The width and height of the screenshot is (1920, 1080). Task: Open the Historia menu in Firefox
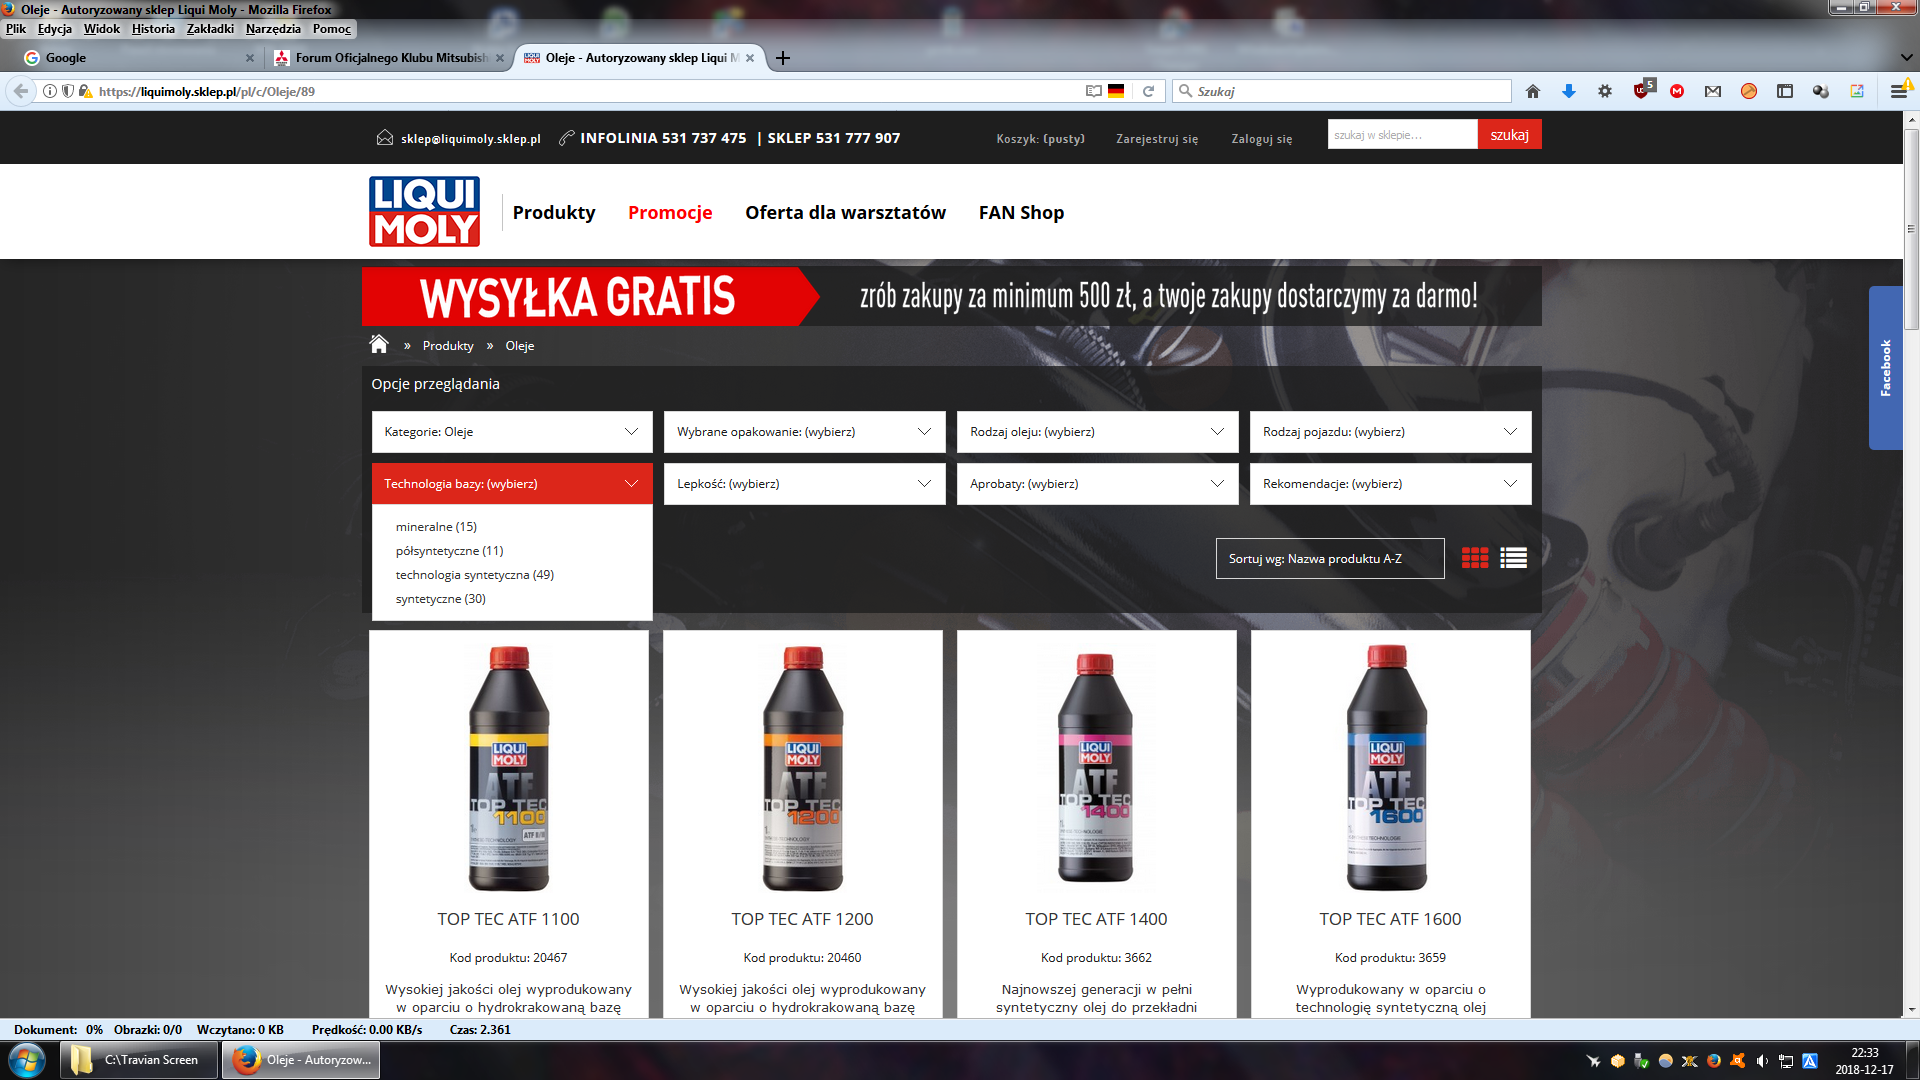pos(153,29)
